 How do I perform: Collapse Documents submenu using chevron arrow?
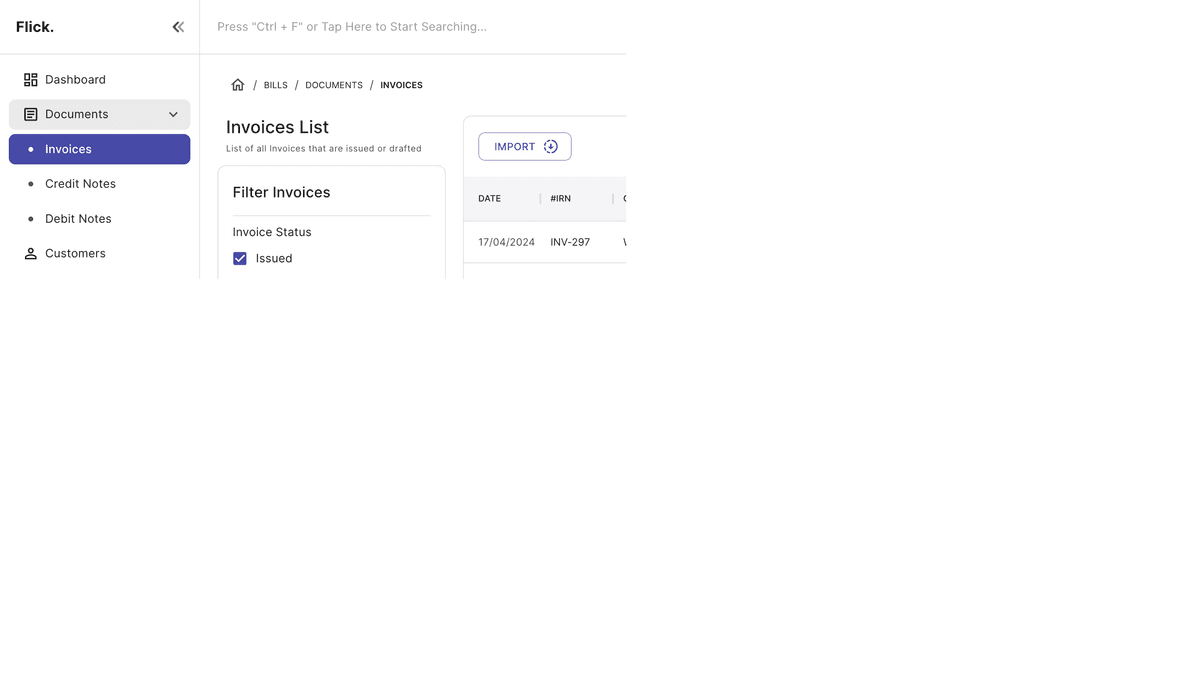tap(173, 115)
